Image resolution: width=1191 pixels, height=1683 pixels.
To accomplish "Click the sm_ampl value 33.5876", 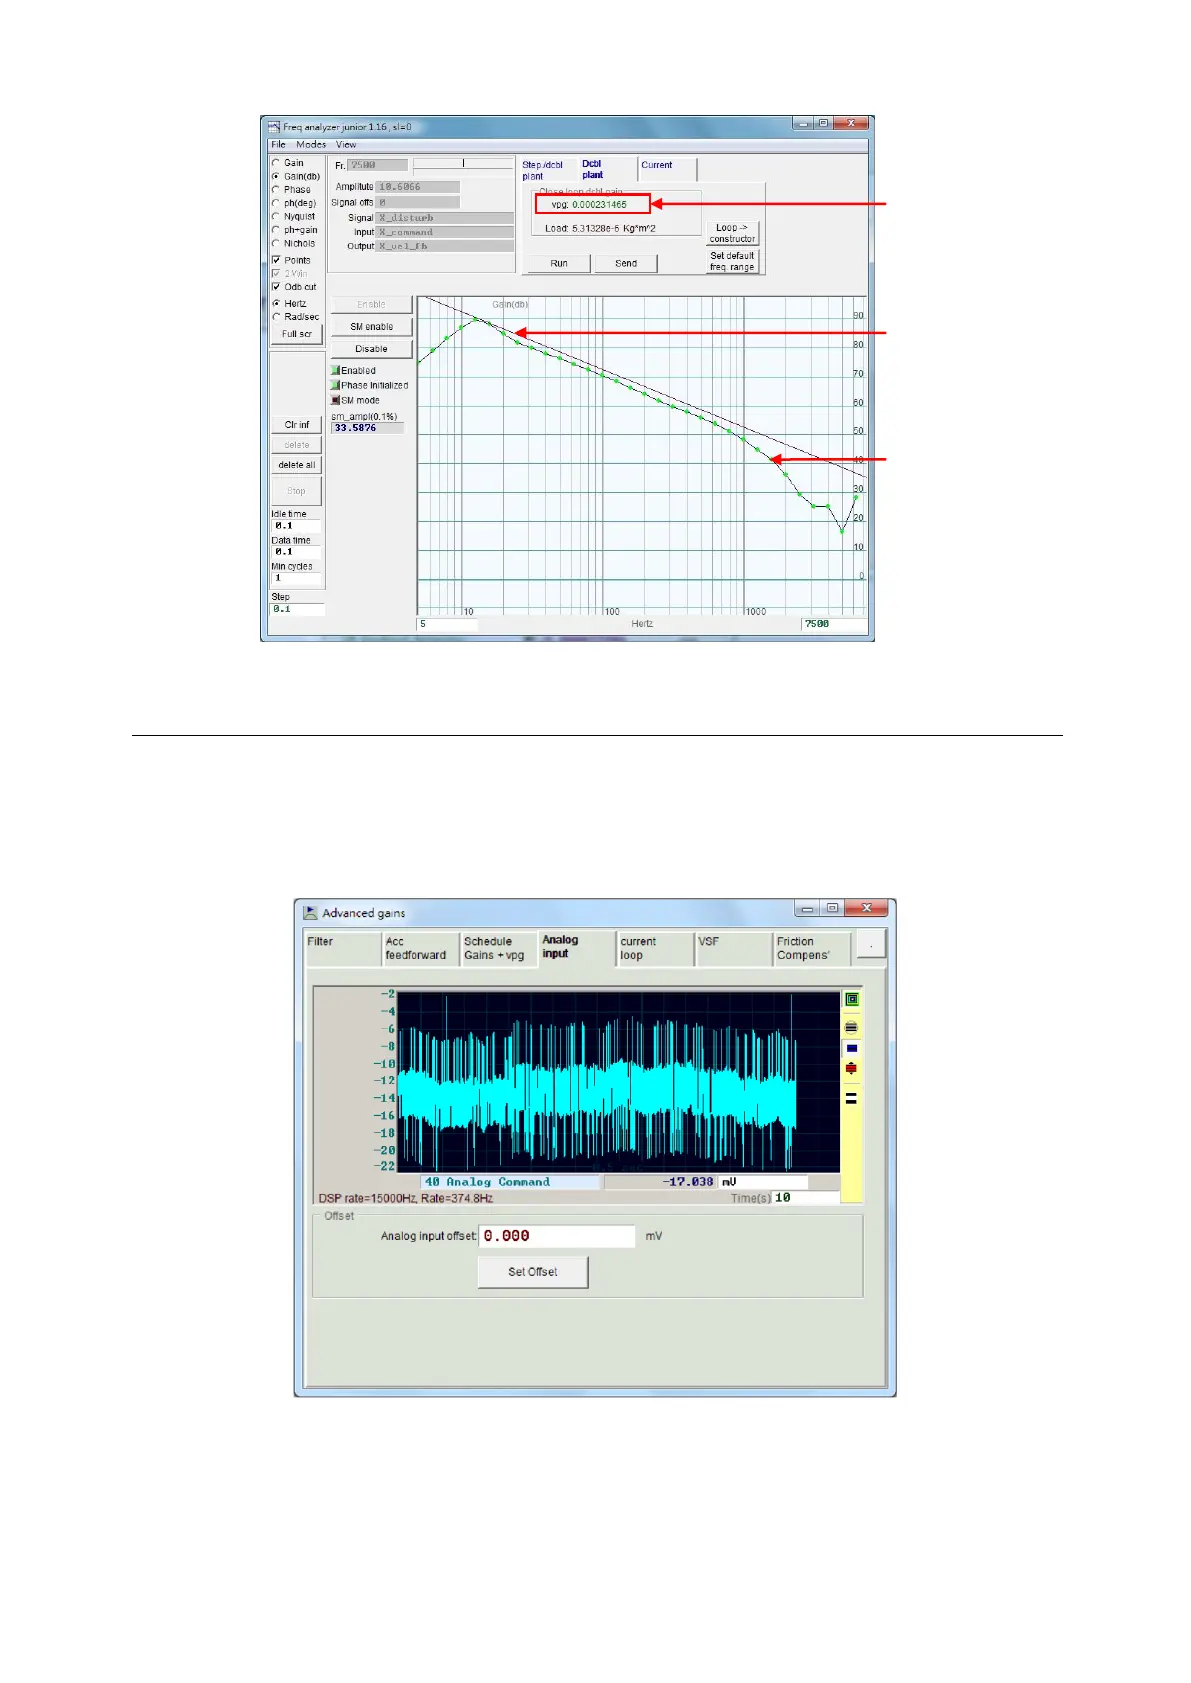I will click(x=367, y=428).
